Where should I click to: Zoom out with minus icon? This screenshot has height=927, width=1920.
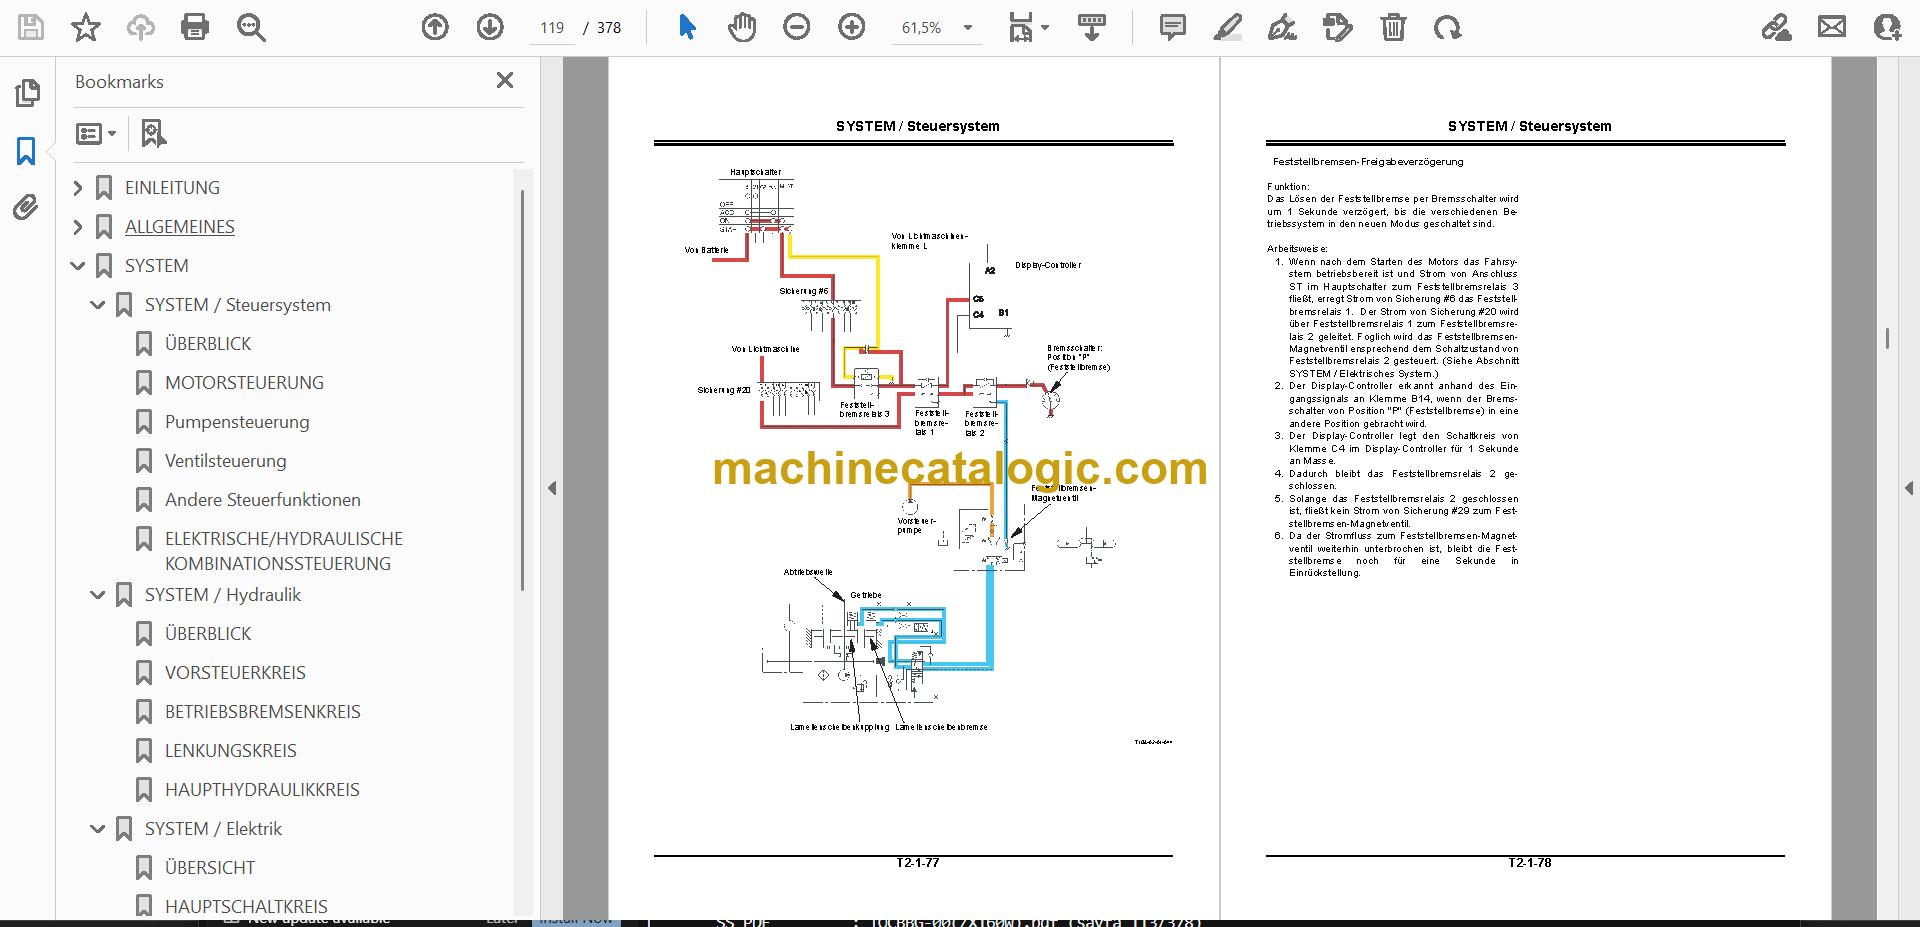797,27
